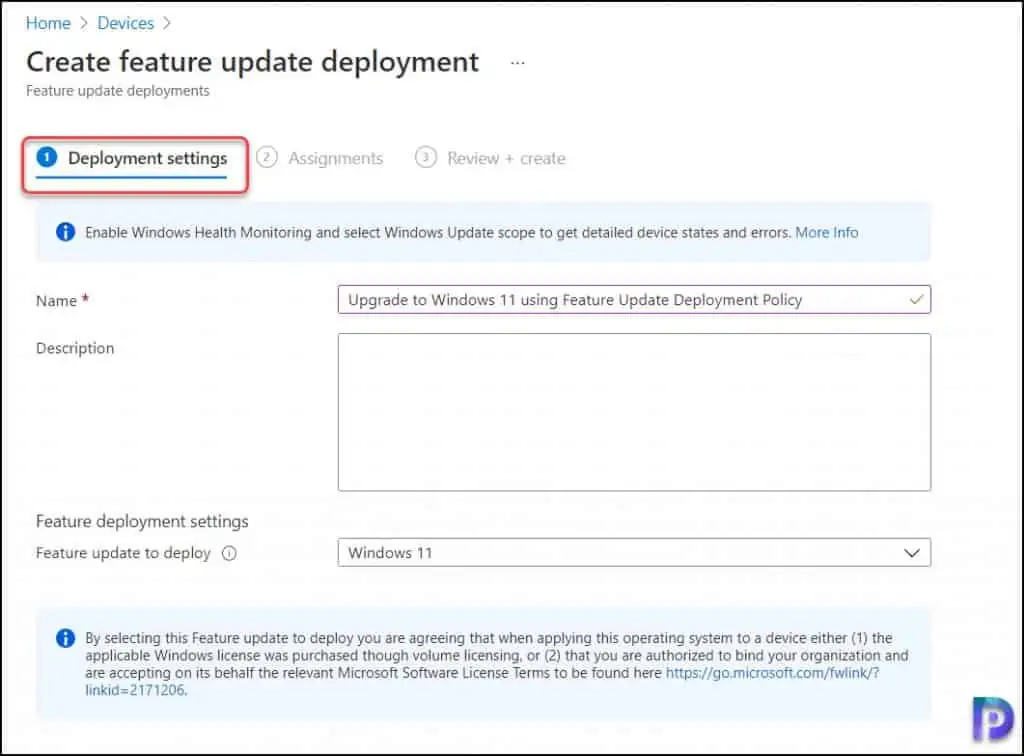Click the More Info link
The height and width of the screenshot is (756, 1024).
point(827,232)
